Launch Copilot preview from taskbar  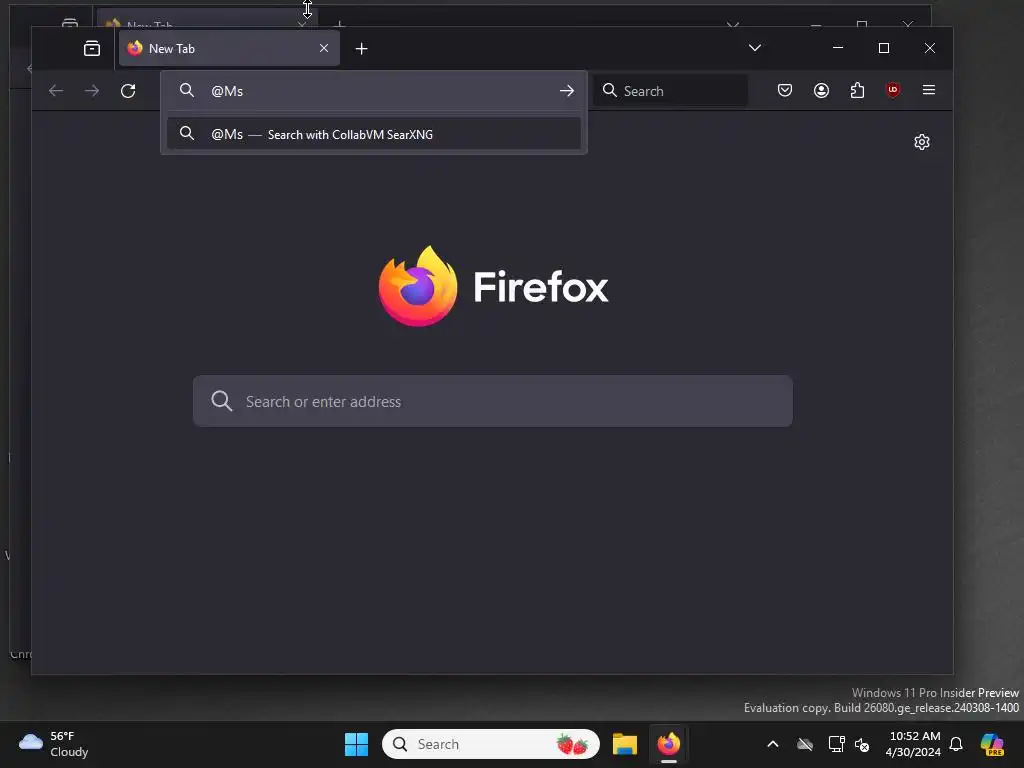click(993, 744)
